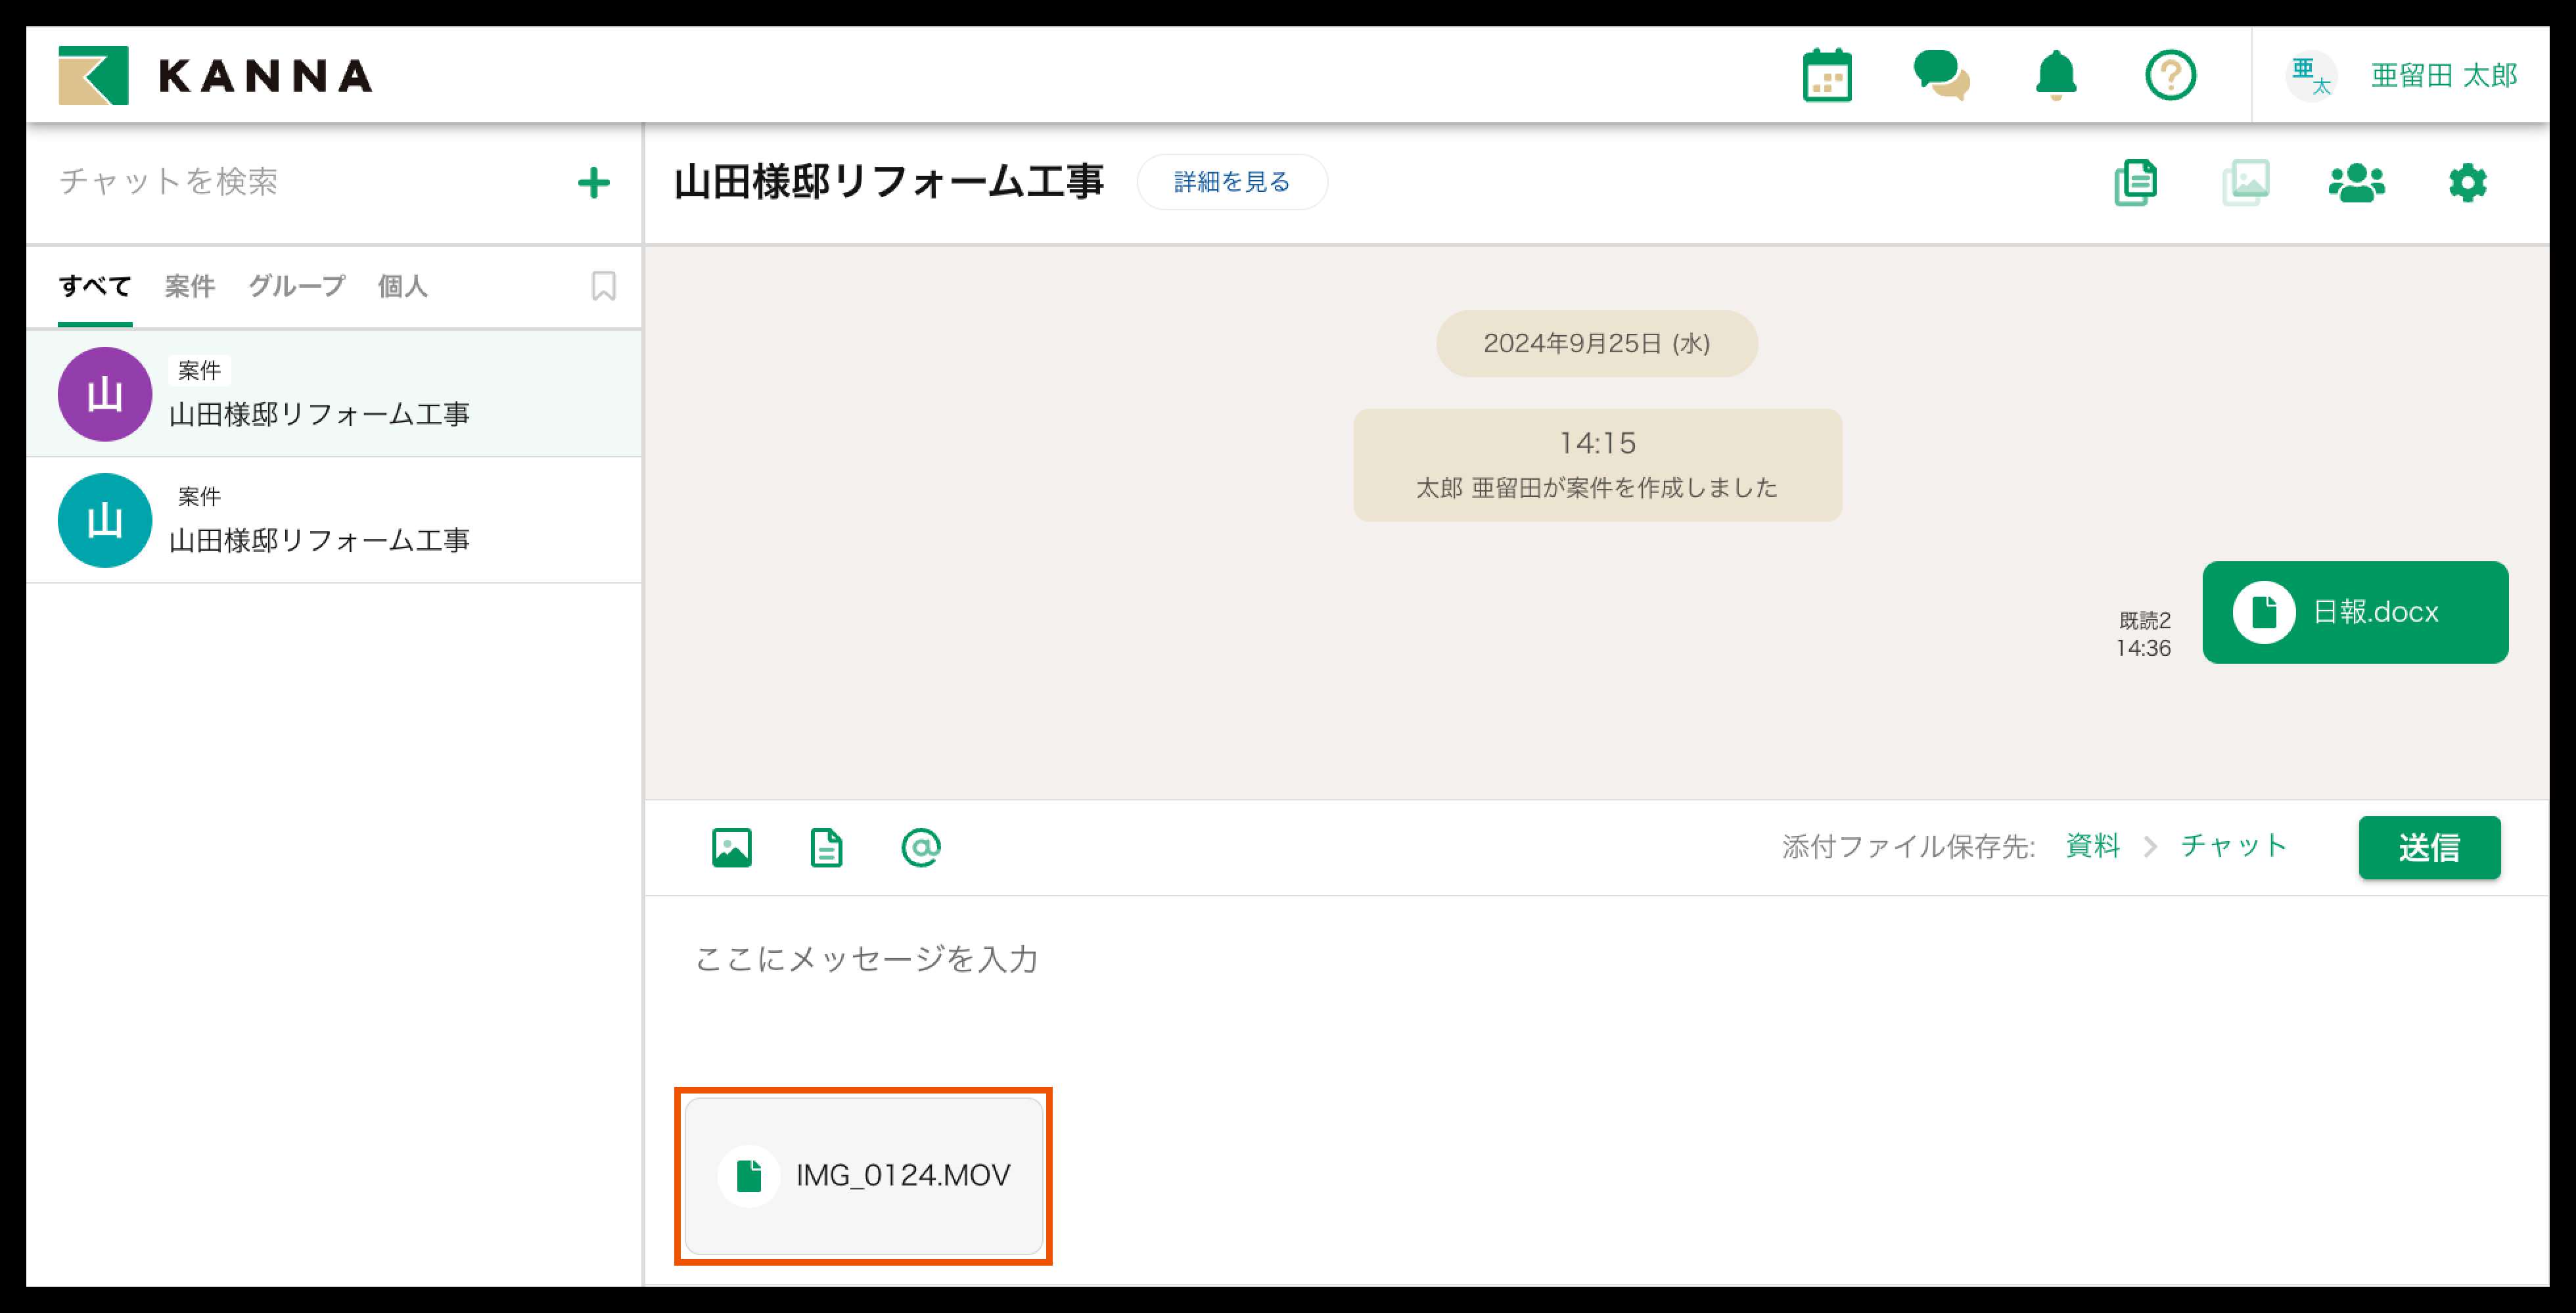Click the 詳細を見る button
2576x1313 pixels.
pyautogui.click(x=1231, y=182)
